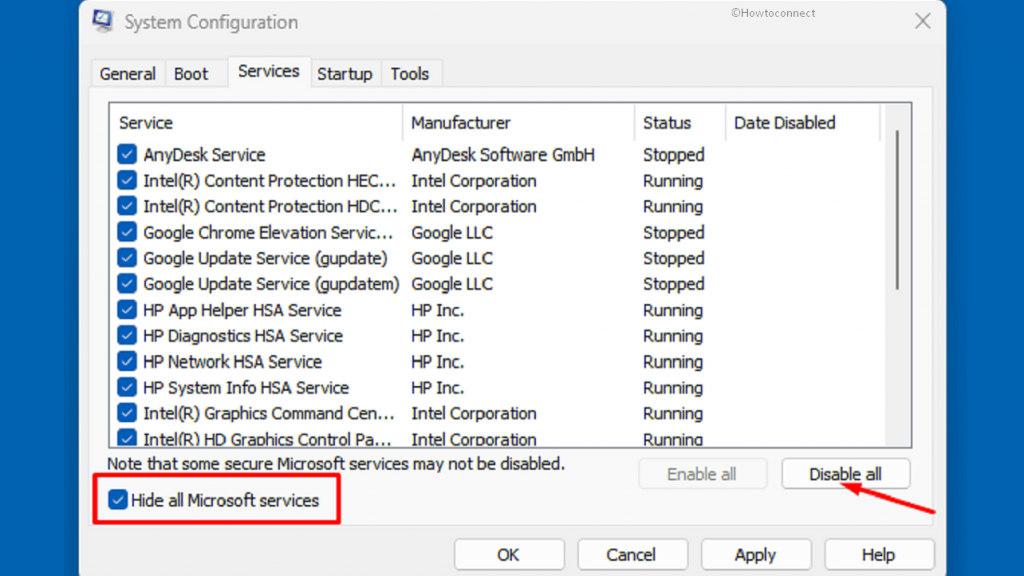
Task: Apply the service changes
Action: (x=756, y=554)
